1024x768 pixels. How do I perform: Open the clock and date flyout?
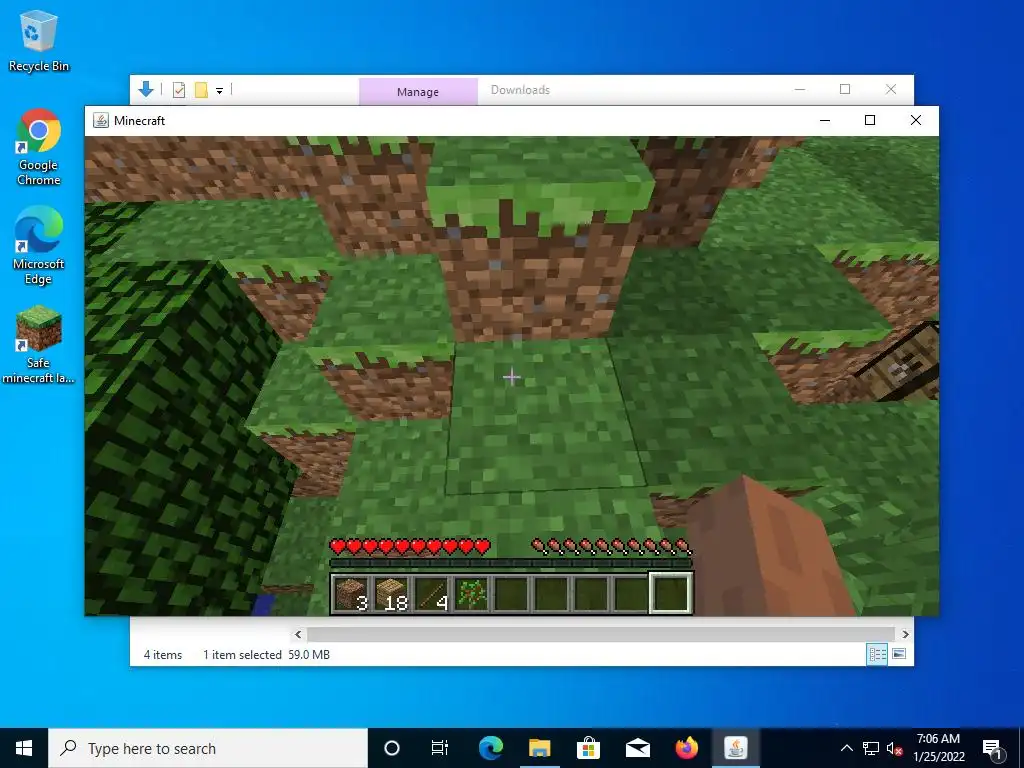(938, 748)
